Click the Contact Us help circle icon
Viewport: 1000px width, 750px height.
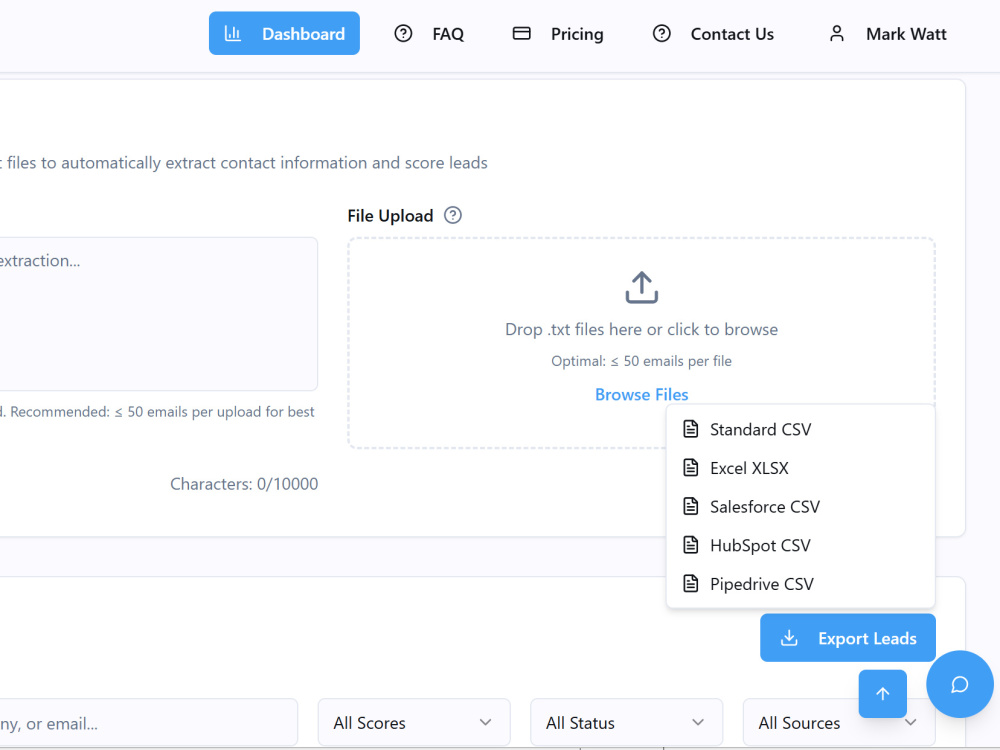click(661, 33)
